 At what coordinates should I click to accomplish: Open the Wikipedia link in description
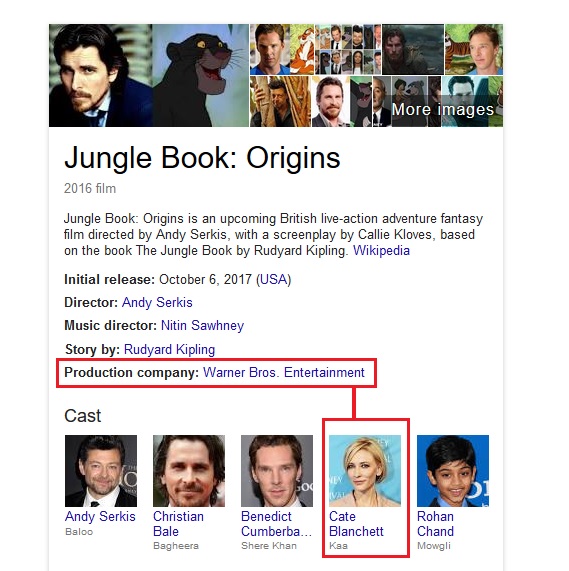381,251
